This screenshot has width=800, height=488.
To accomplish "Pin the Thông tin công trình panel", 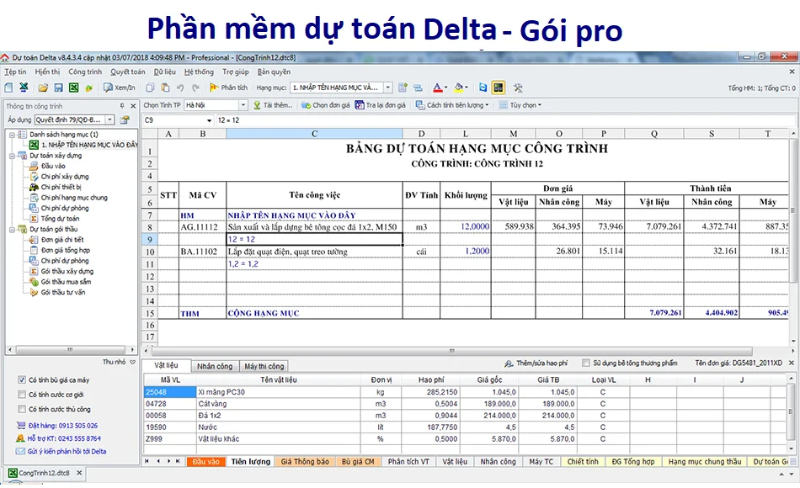I will [122, 106].
